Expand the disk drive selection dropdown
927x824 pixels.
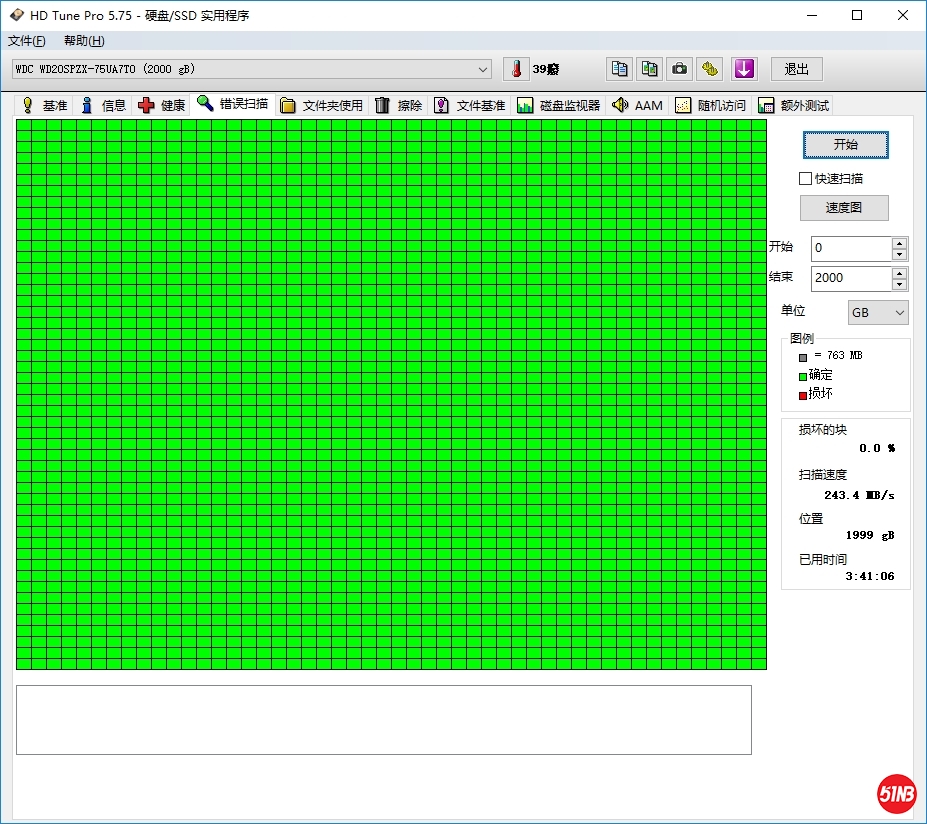(x=483, y=69)
